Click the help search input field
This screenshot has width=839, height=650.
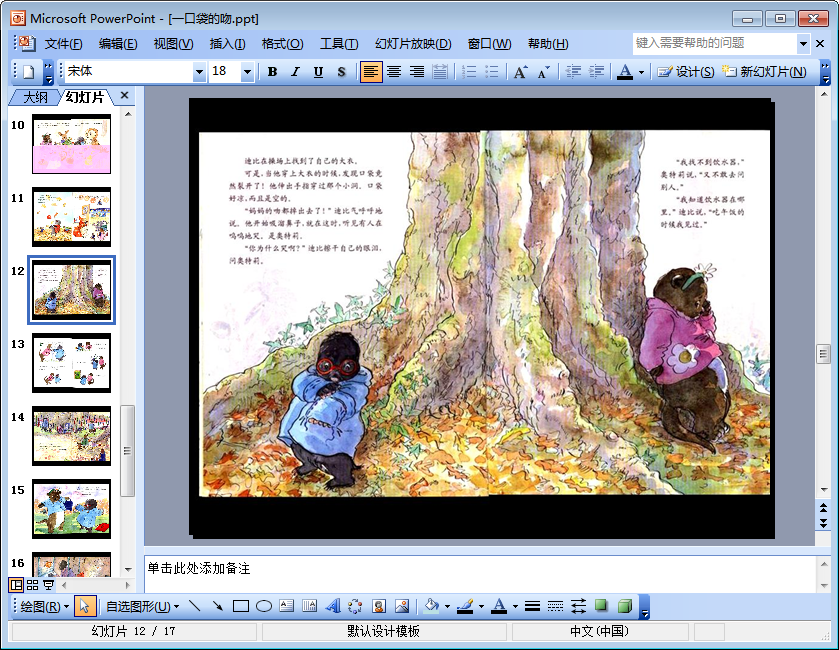coord(715,44)
